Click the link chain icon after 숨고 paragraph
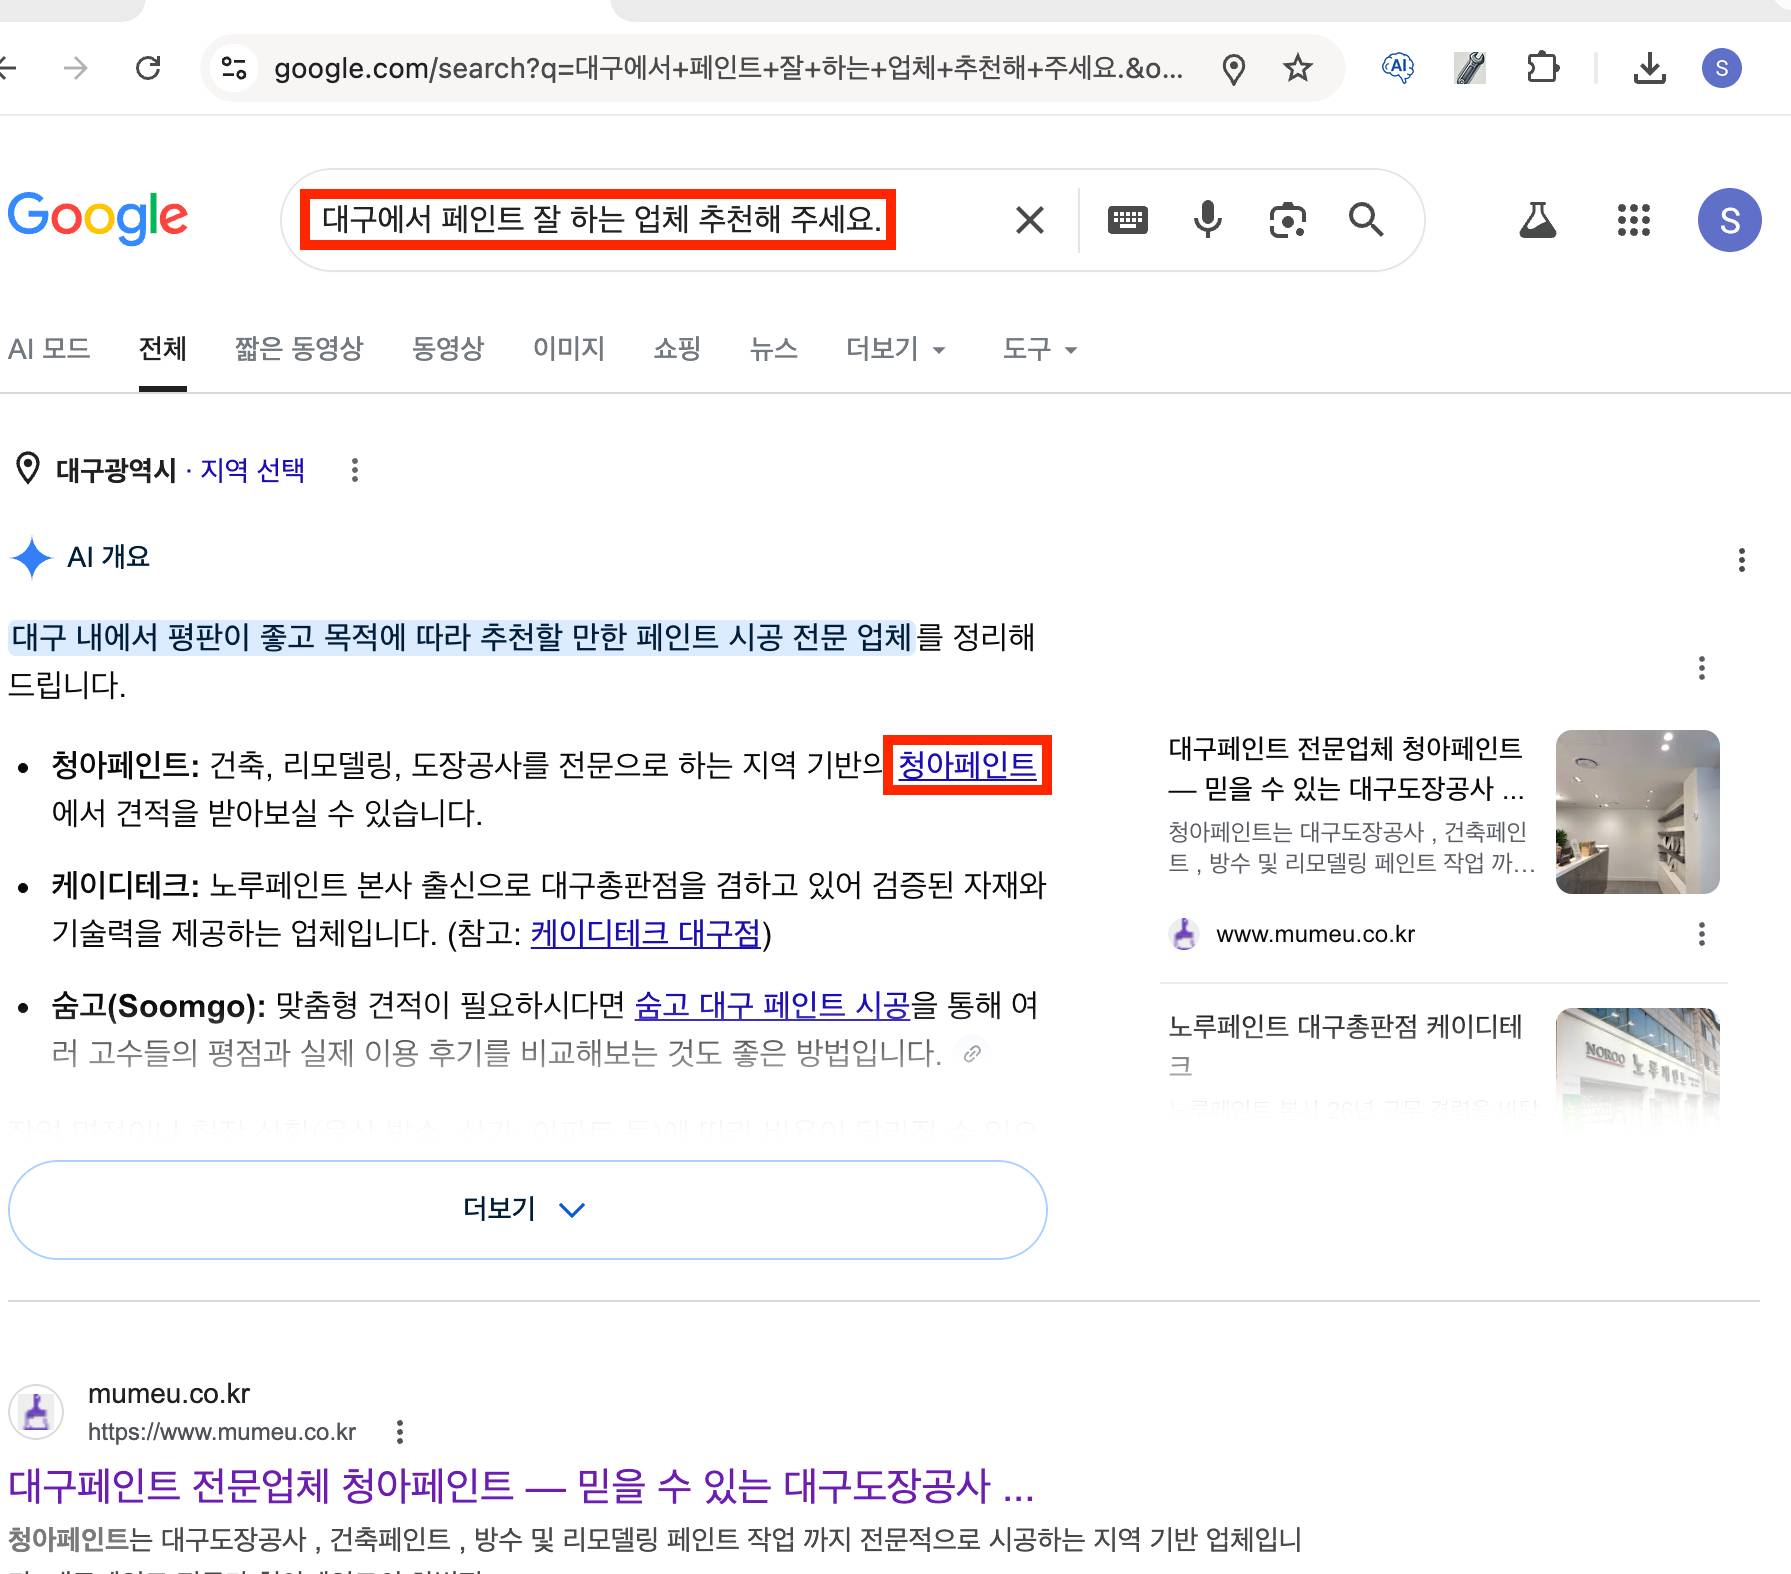The width and height of the screenshot is (1791, 1574). pos(971,1053)
